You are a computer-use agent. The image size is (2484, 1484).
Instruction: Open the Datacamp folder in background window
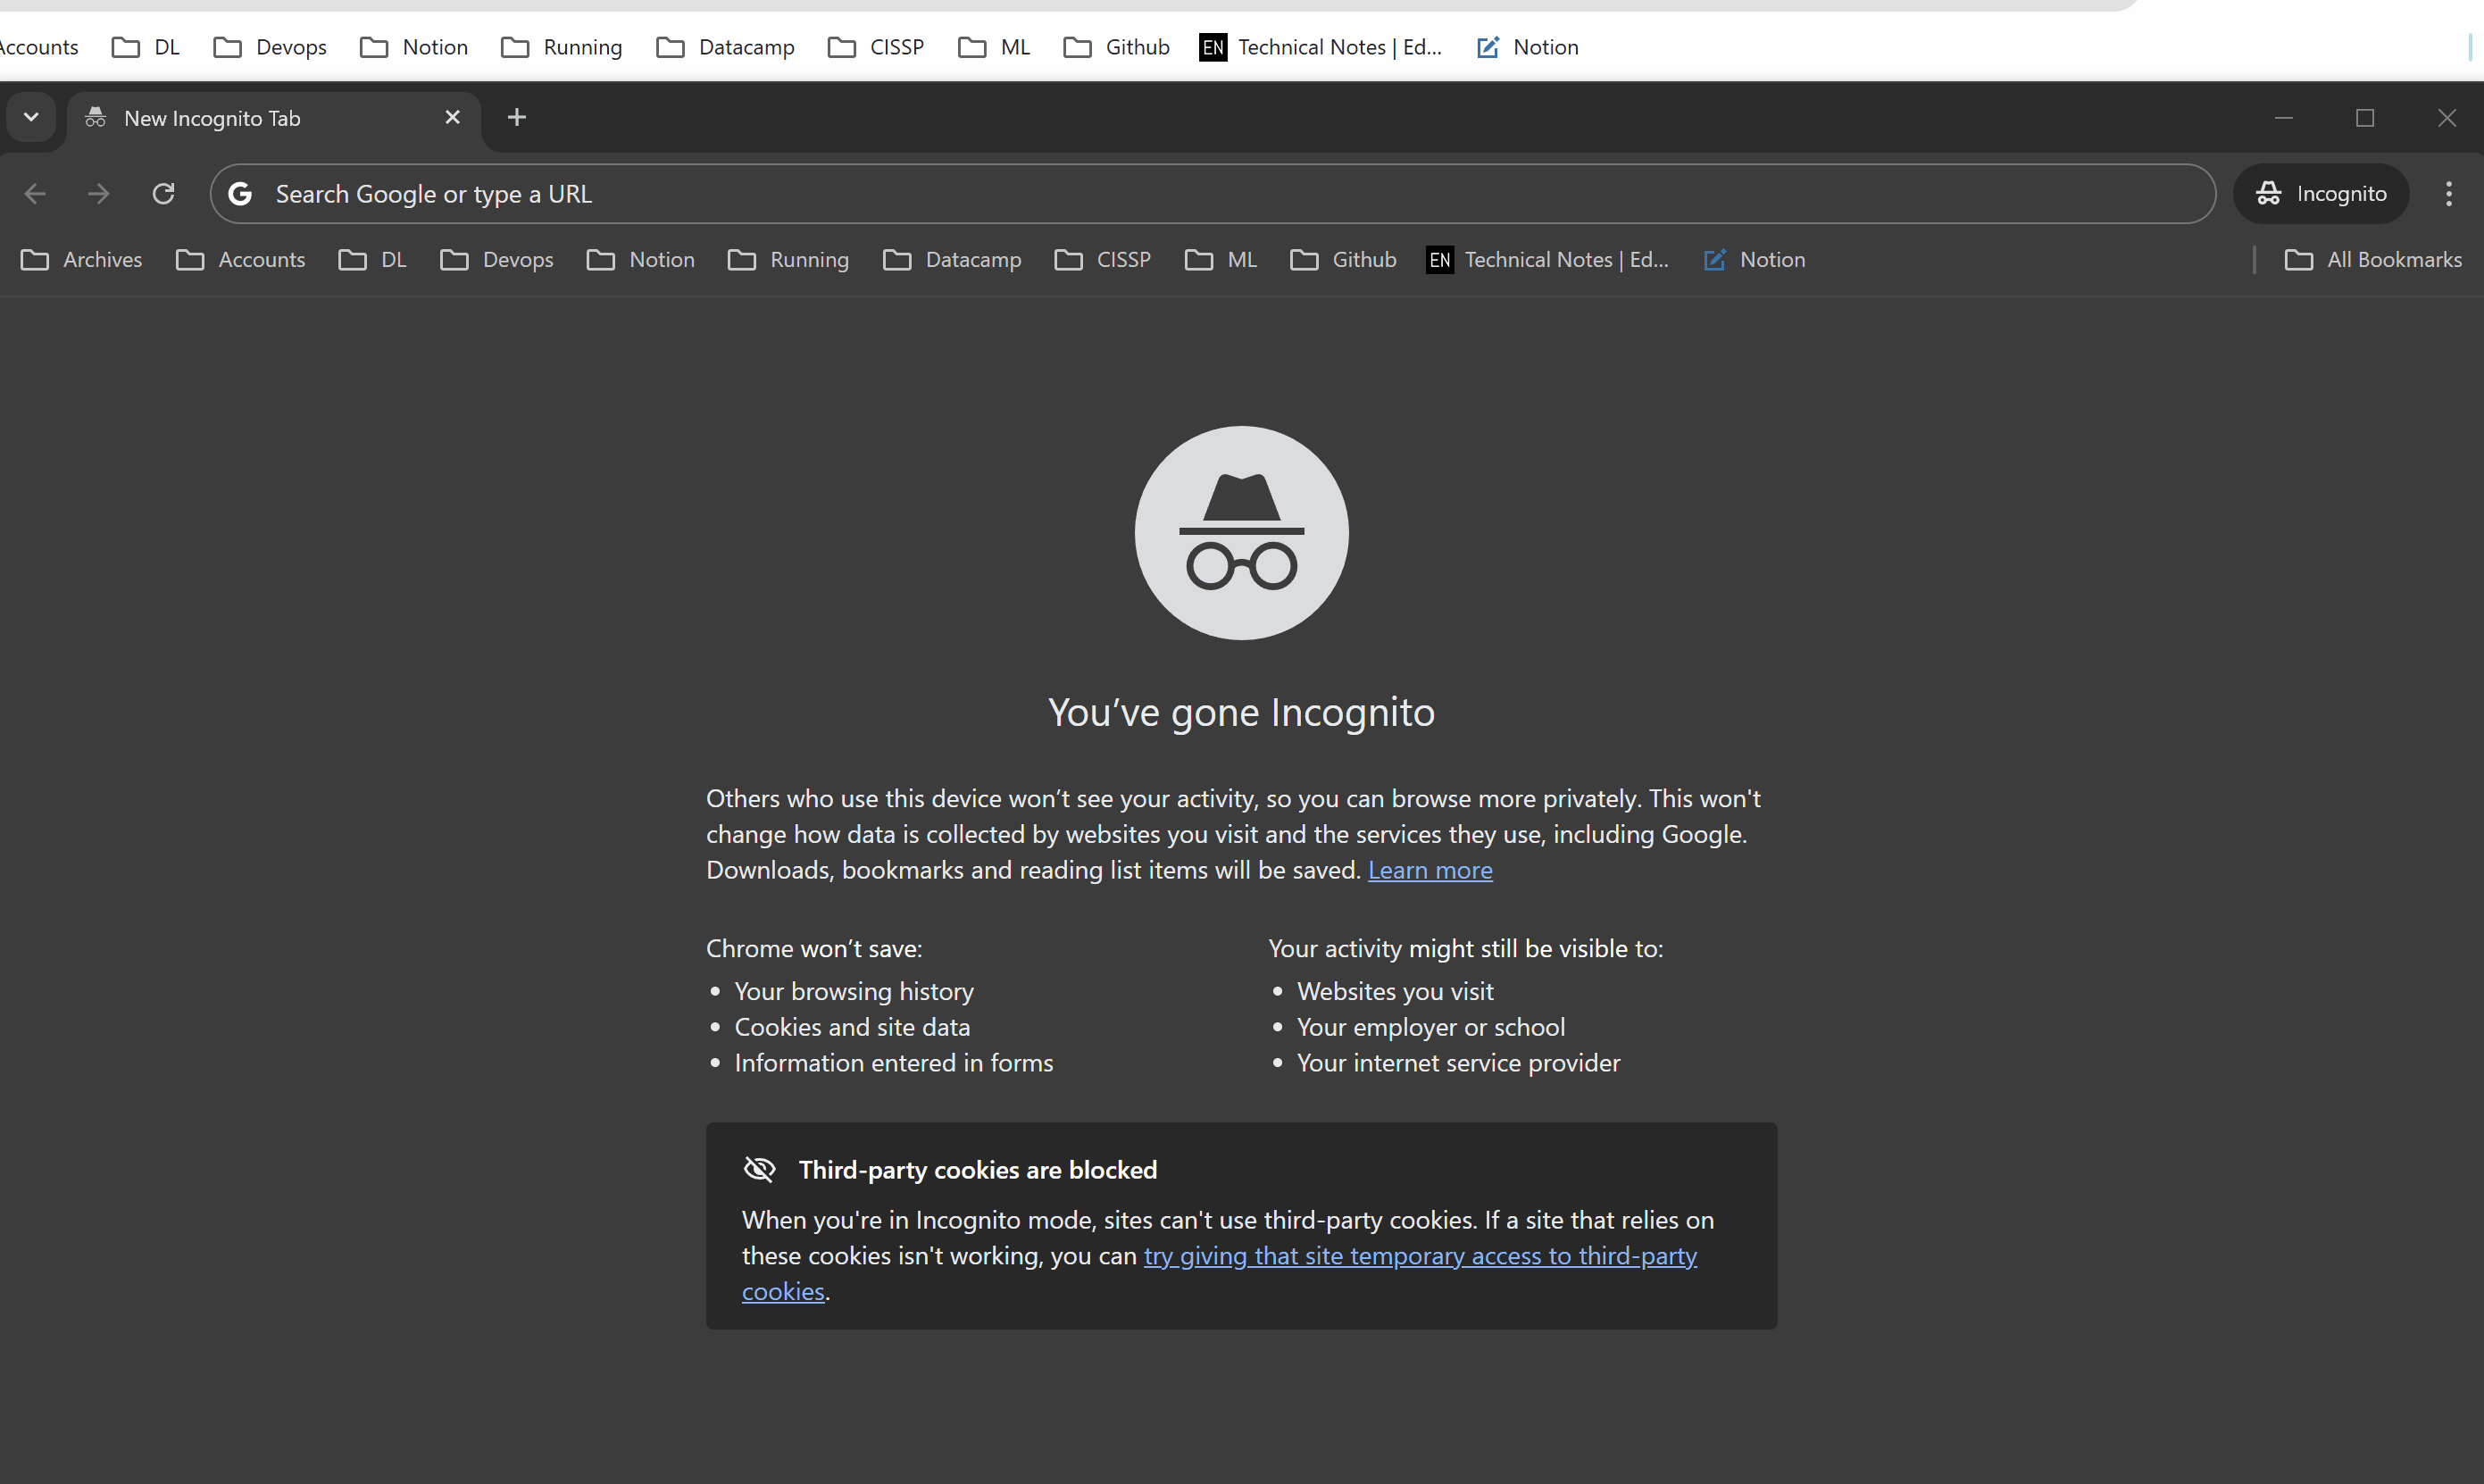click(726, 47)
